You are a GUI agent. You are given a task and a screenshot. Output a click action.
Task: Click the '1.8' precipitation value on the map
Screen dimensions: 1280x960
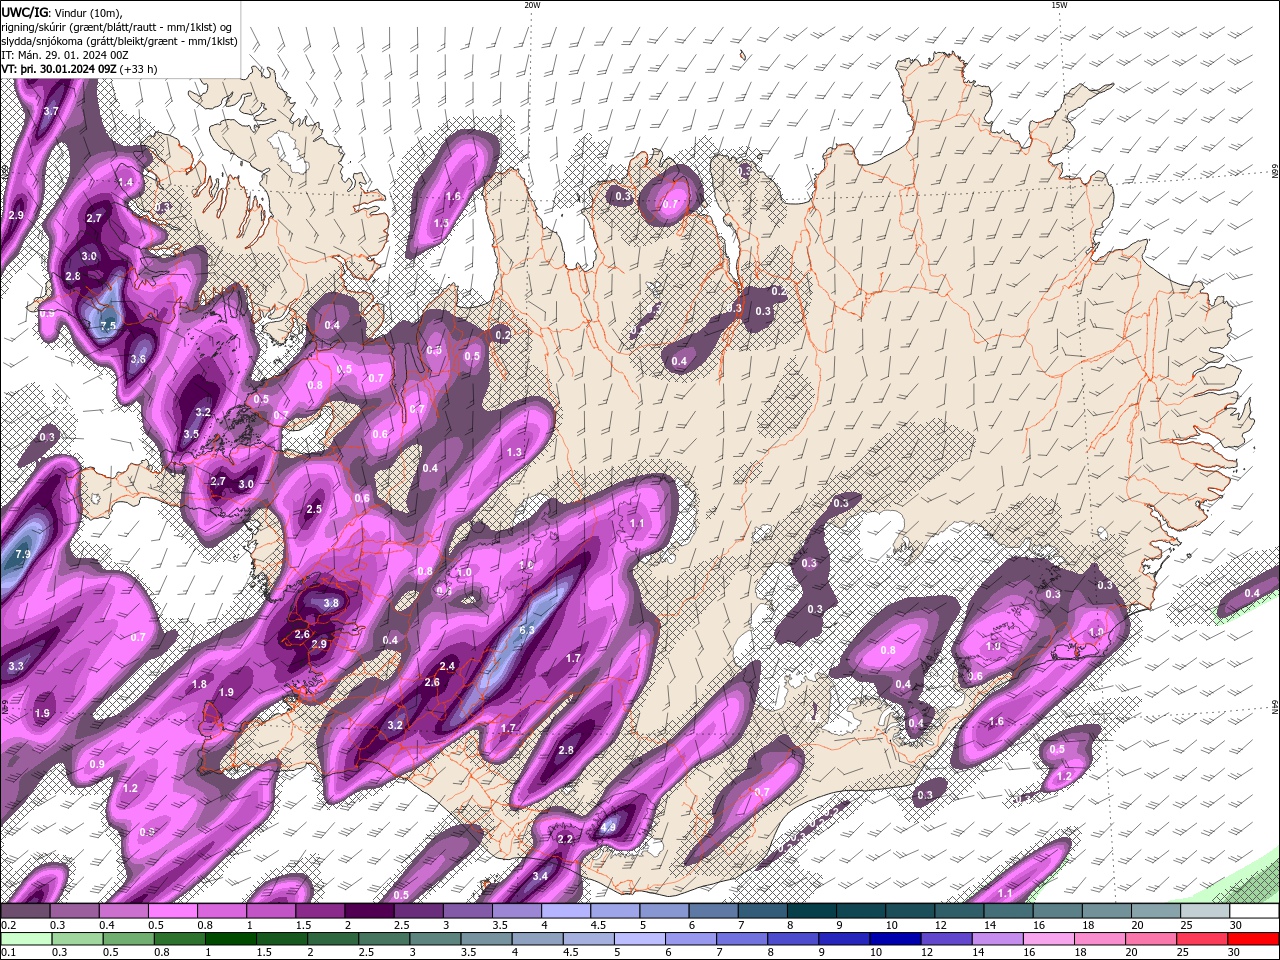[199, 685]
